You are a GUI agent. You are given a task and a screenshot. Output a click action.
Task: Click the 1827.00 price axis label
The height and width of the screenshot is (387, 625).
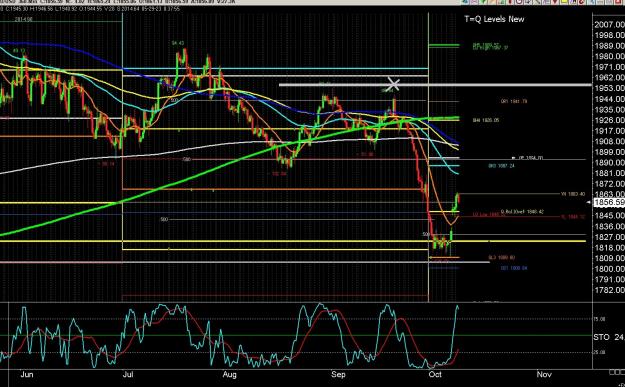[609, 237]
